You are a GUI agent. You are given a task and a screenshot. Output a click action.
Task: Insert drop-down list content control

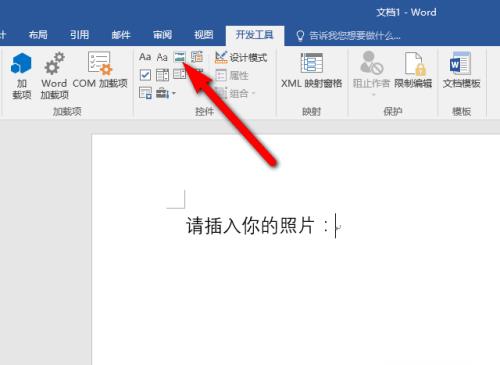point(179,74)
